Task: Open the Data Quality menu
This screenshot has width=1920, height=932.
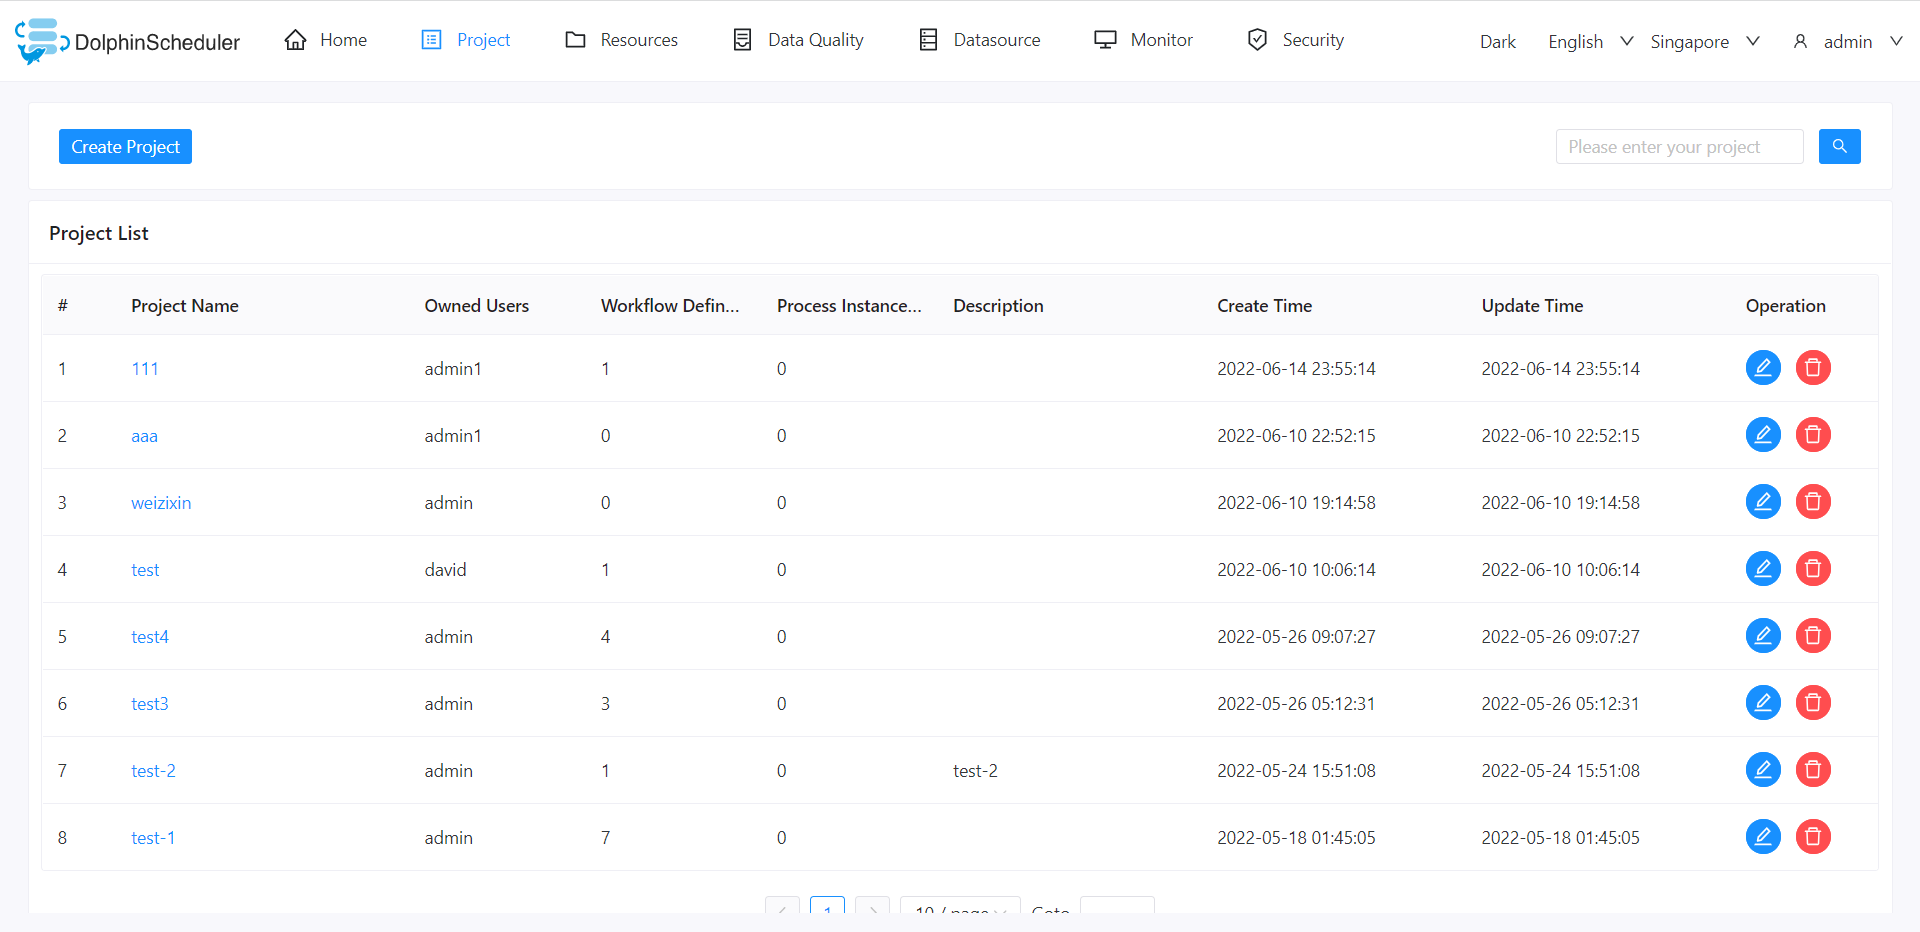Action: [798, 40]
